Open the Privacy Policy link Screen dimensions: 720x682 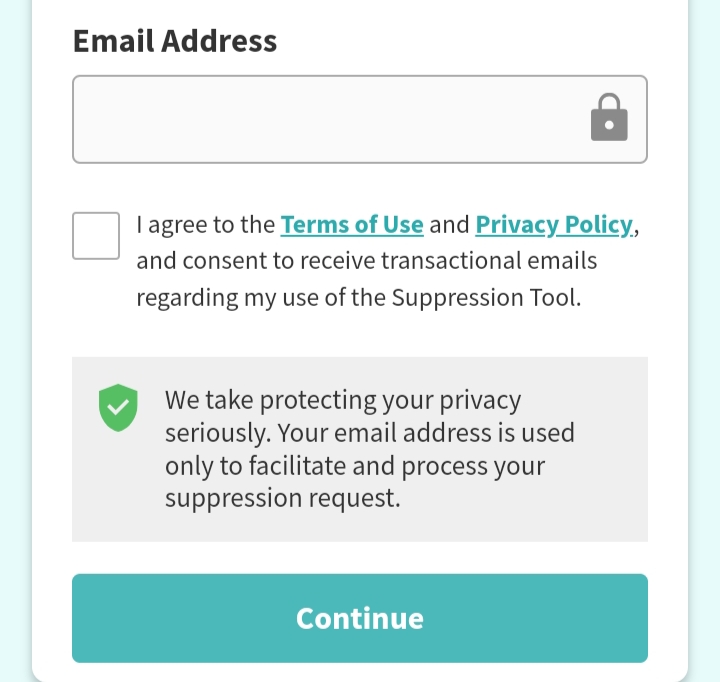click(x=554, y=225)
